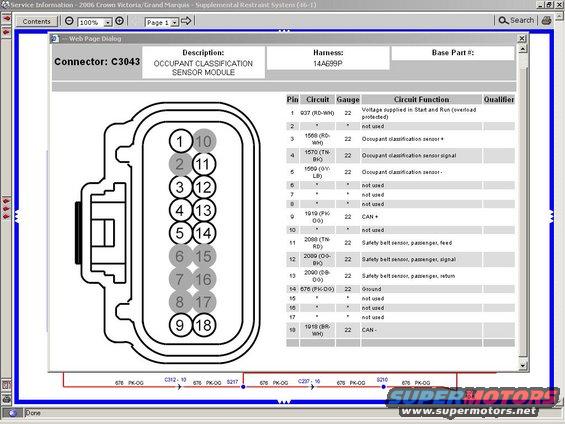Click the dialog vertical scrollbar track
Viewport: 565px width, 424px height.
[522, 207]
